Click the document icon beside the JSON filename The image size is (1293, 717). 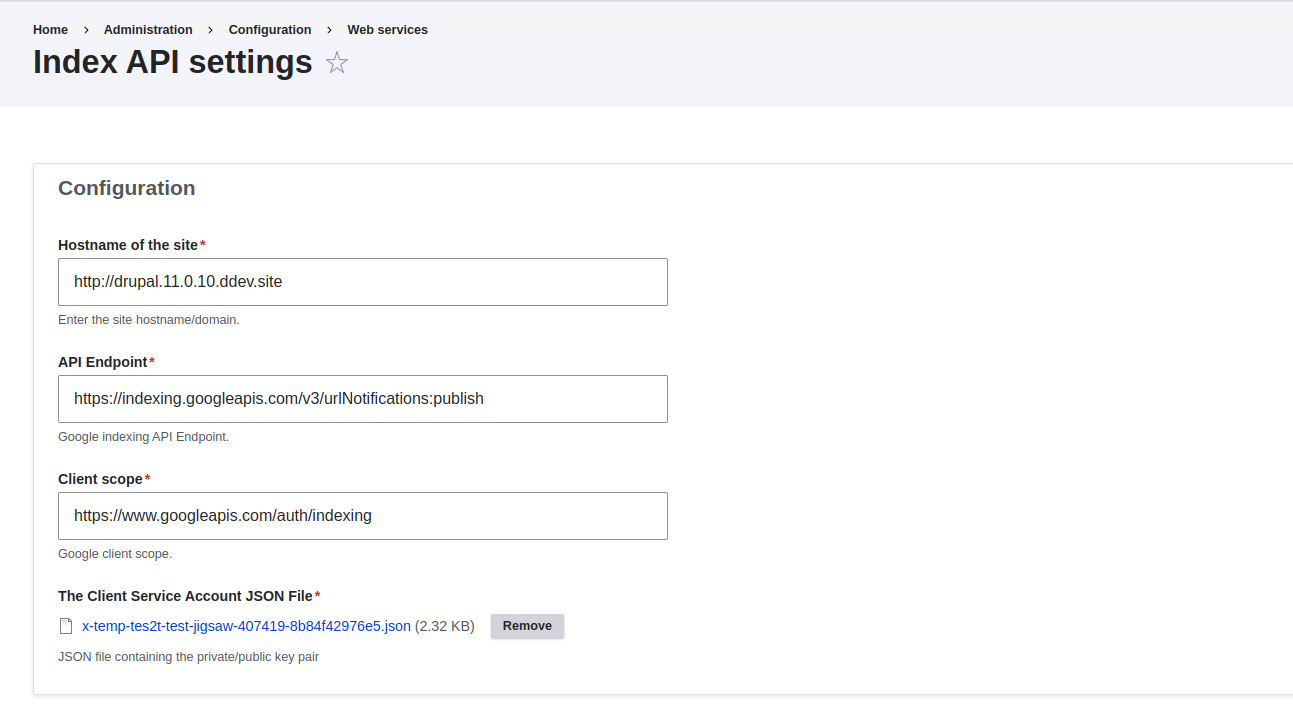coord(66,625)
